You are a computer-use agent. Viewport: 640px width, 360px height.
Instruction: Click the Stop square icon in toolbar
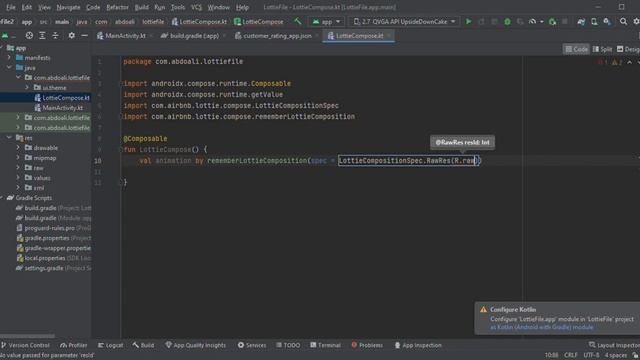click(565, 21)
